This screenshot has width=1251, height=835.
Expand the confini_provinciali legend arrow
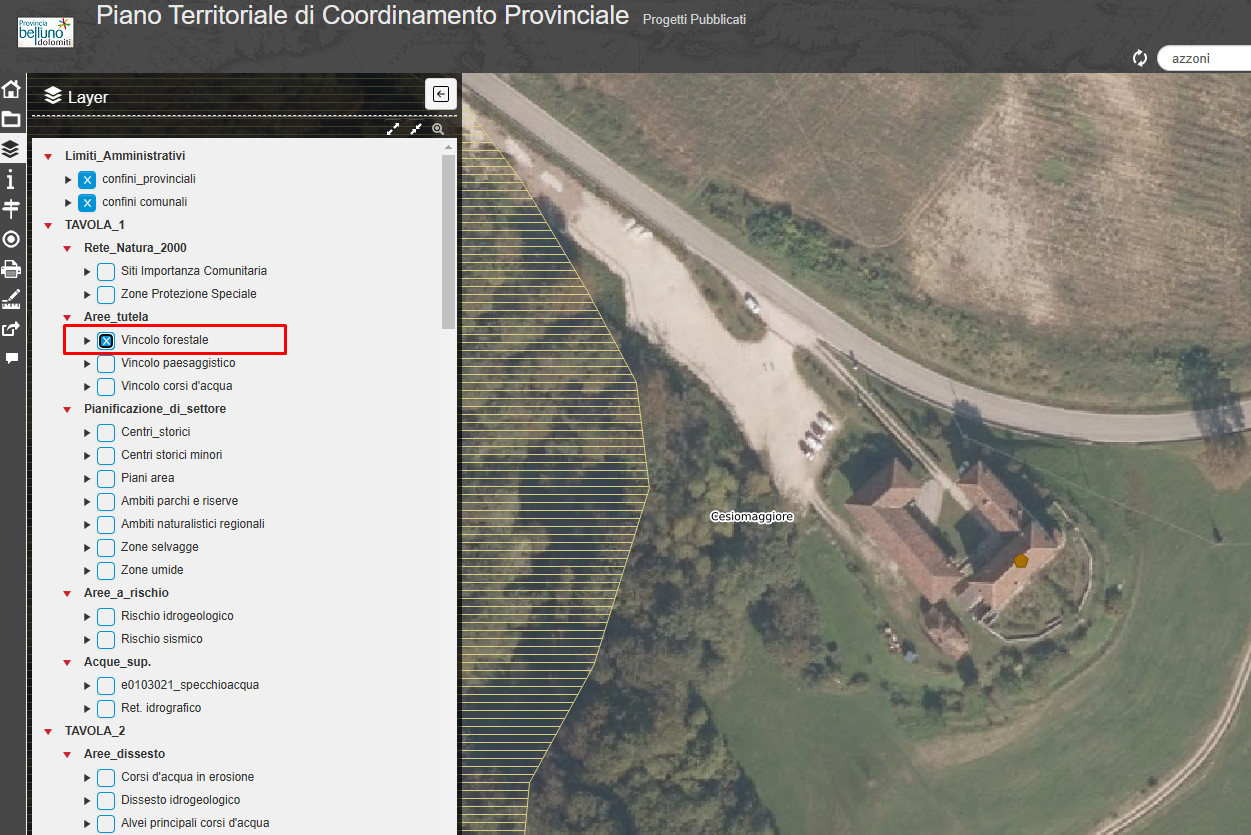68,180
